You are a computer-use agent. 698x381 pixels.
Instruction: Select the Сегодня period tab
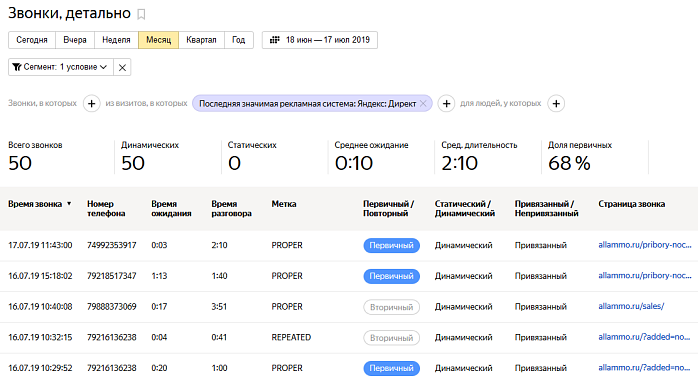[x=32, y=40]
